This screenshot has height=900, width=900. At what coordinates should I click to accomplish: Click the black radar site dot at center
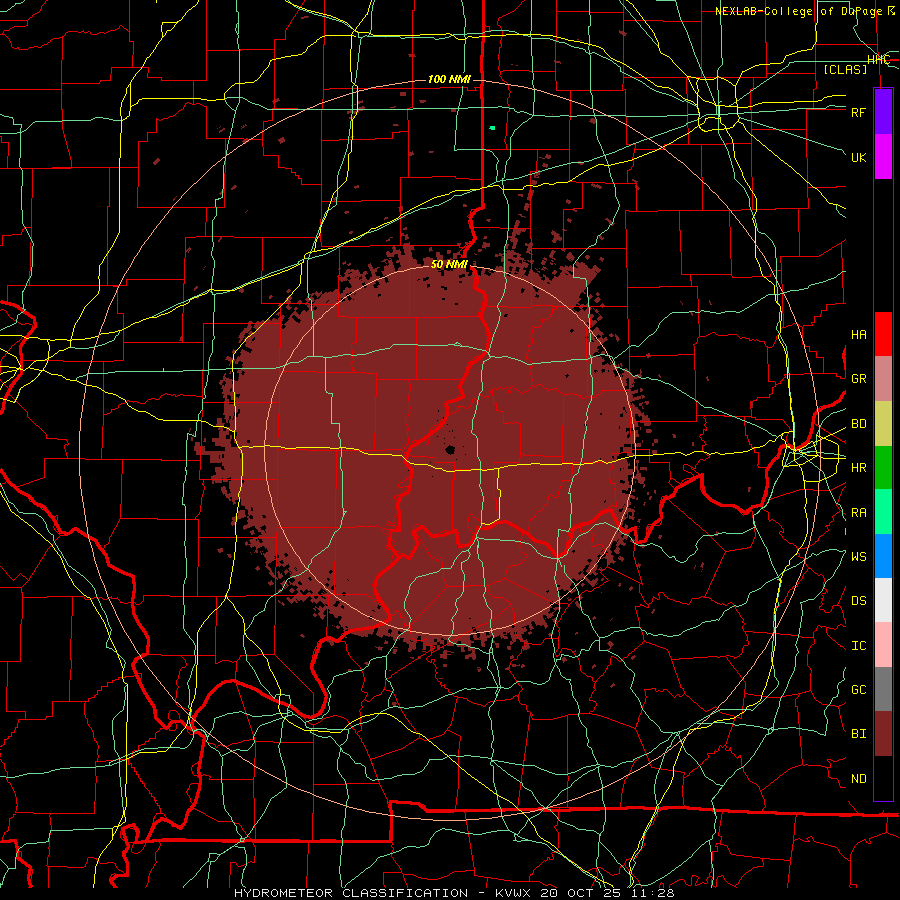[451, 450]
